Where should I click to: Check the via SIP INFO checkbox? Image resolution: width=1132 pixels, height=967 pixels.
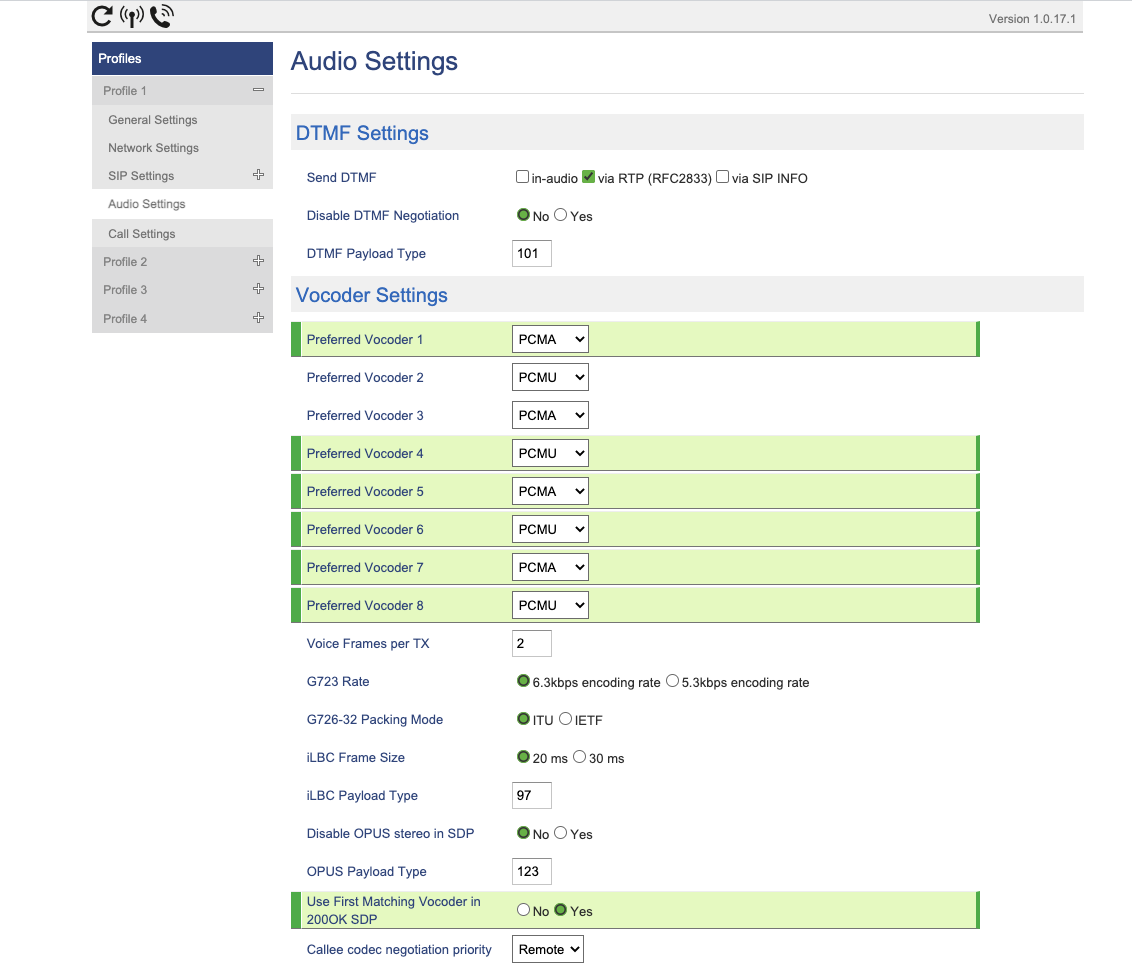[722, 176]
